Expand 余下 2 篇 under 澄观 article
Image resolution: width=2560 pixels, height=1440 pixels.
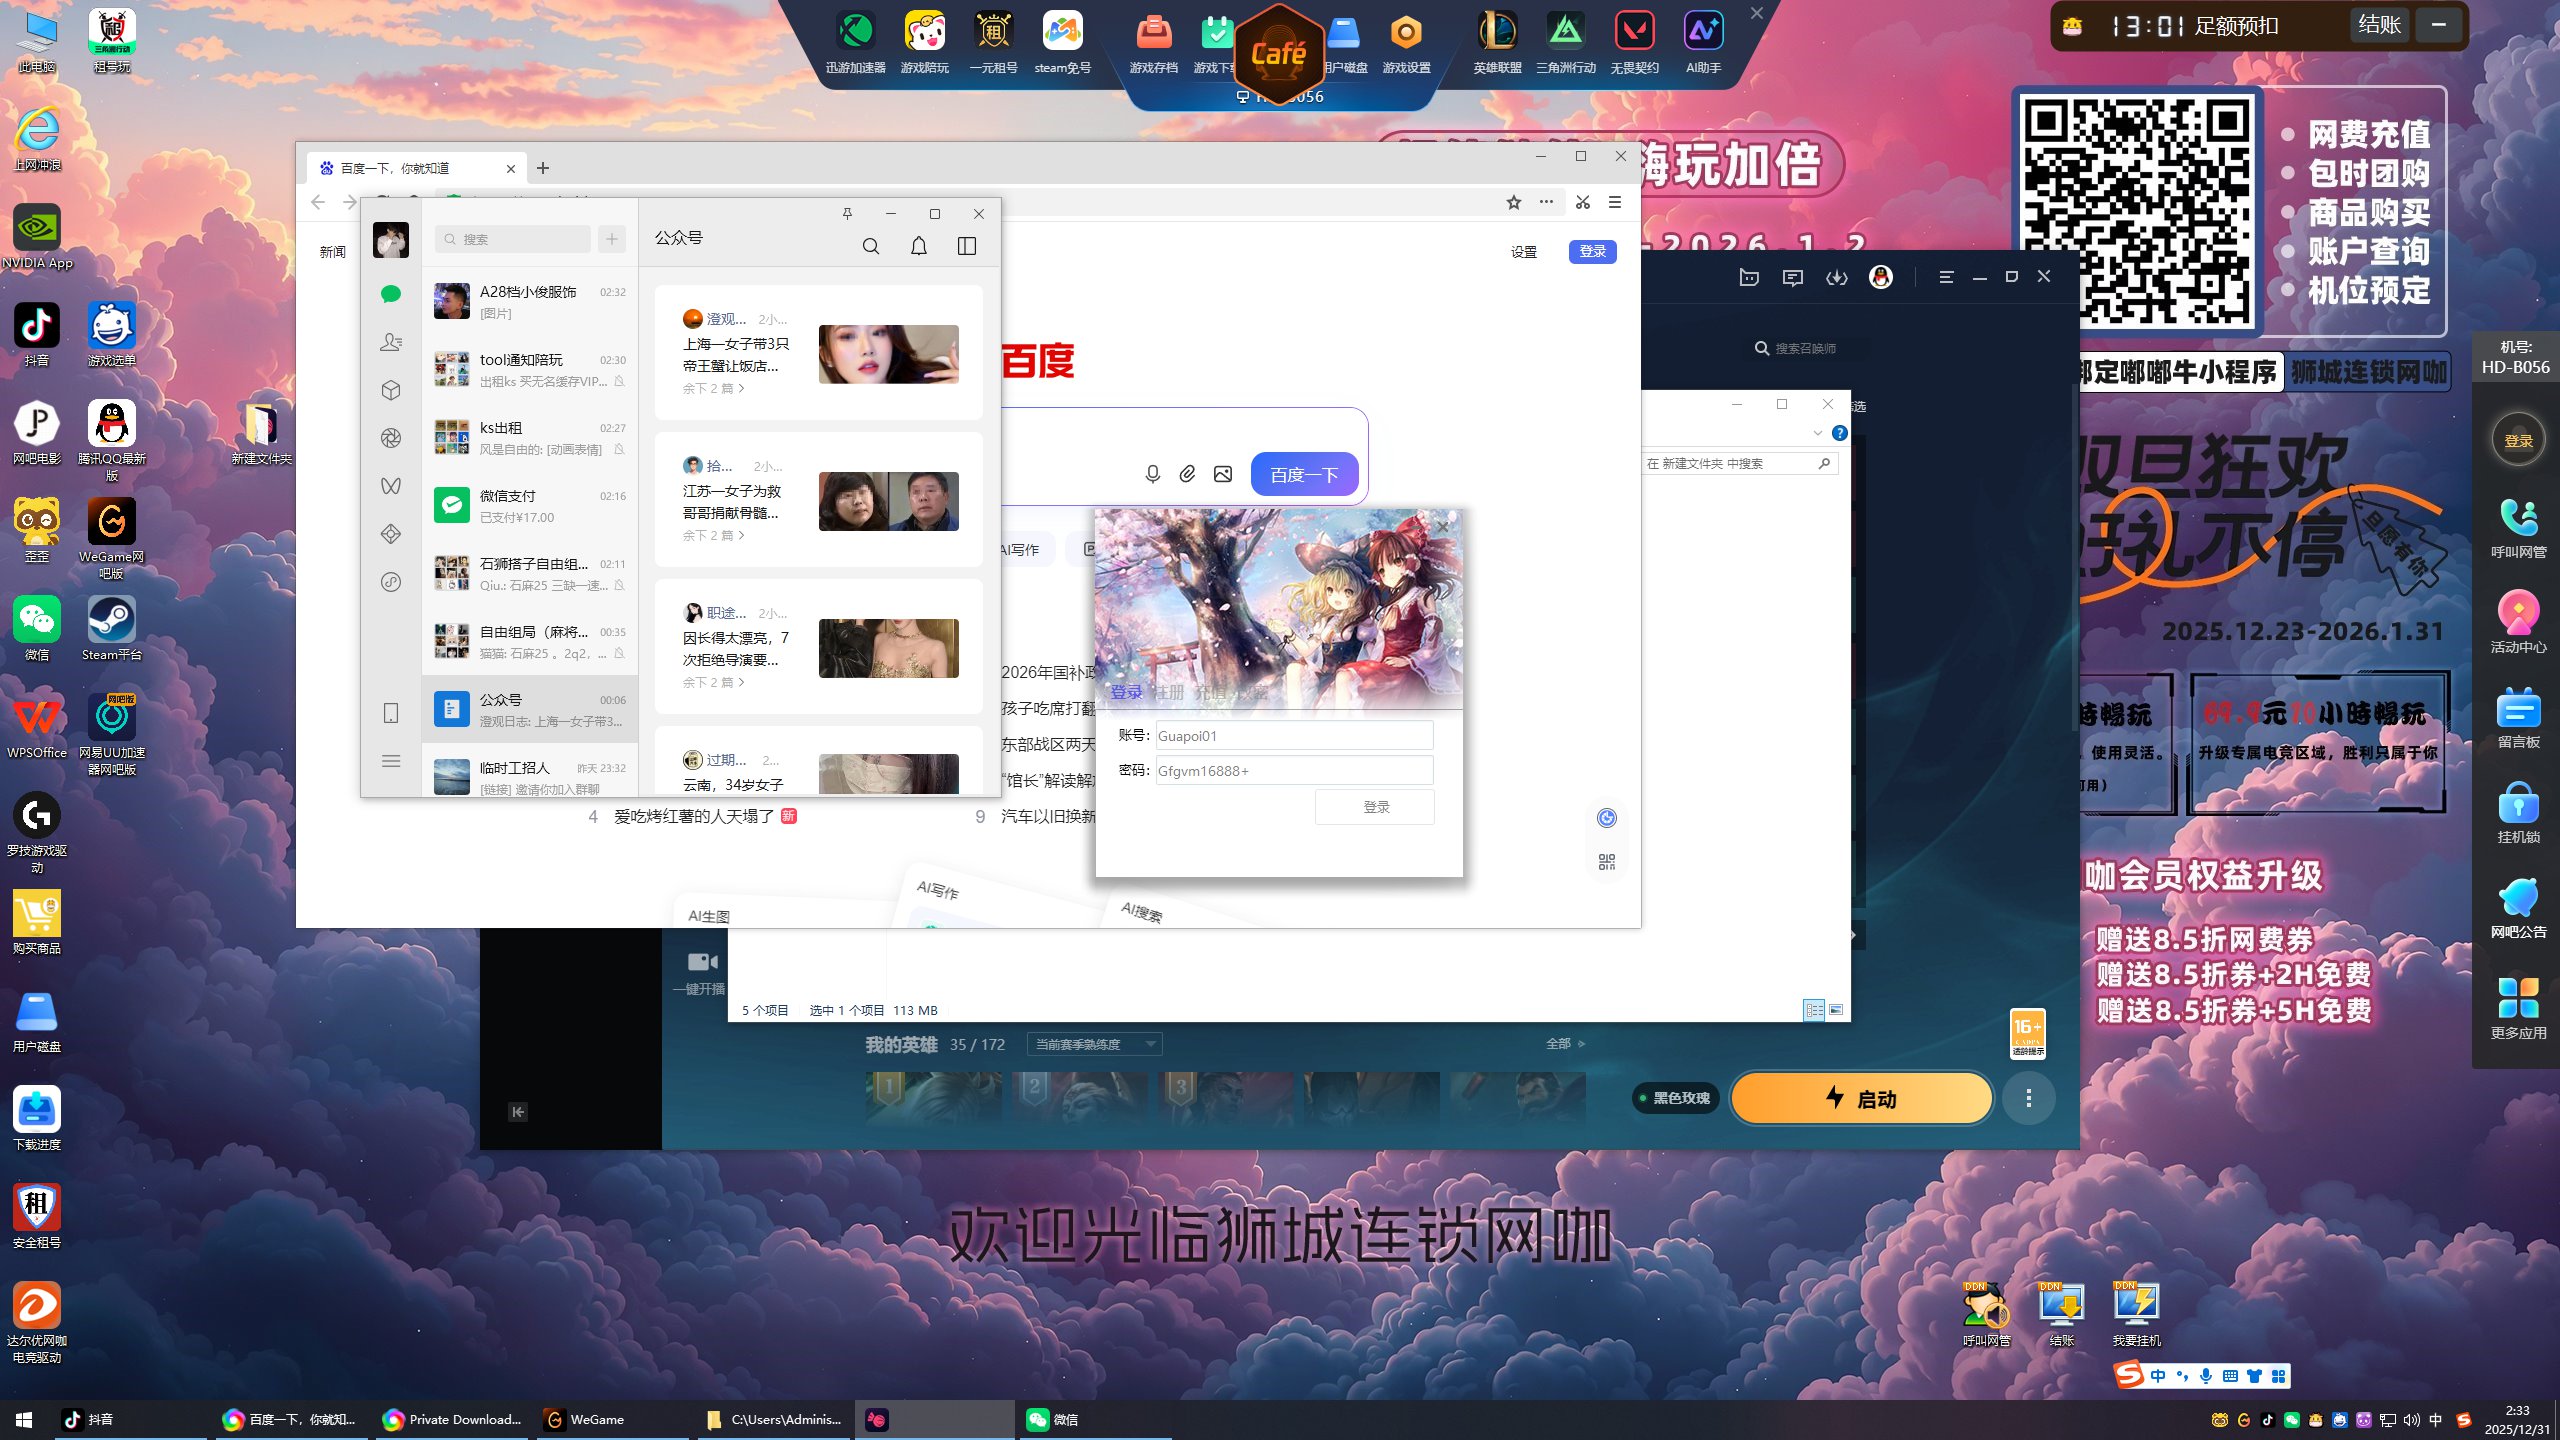(713, 389)
